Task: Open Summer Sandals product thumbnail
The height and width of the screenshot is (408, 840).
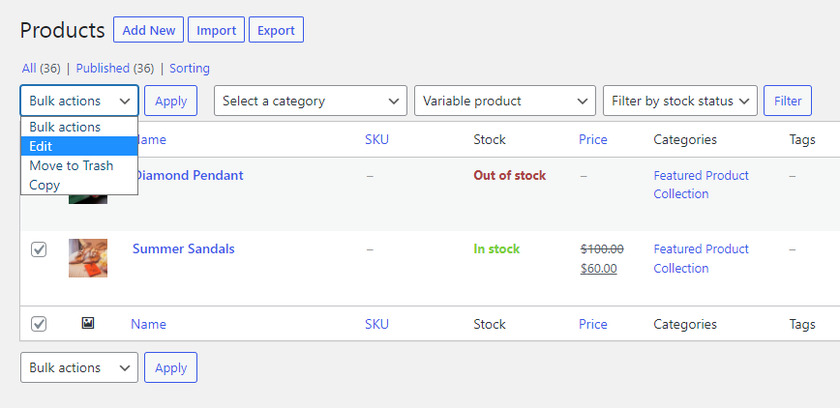Action: coord(88,258)
